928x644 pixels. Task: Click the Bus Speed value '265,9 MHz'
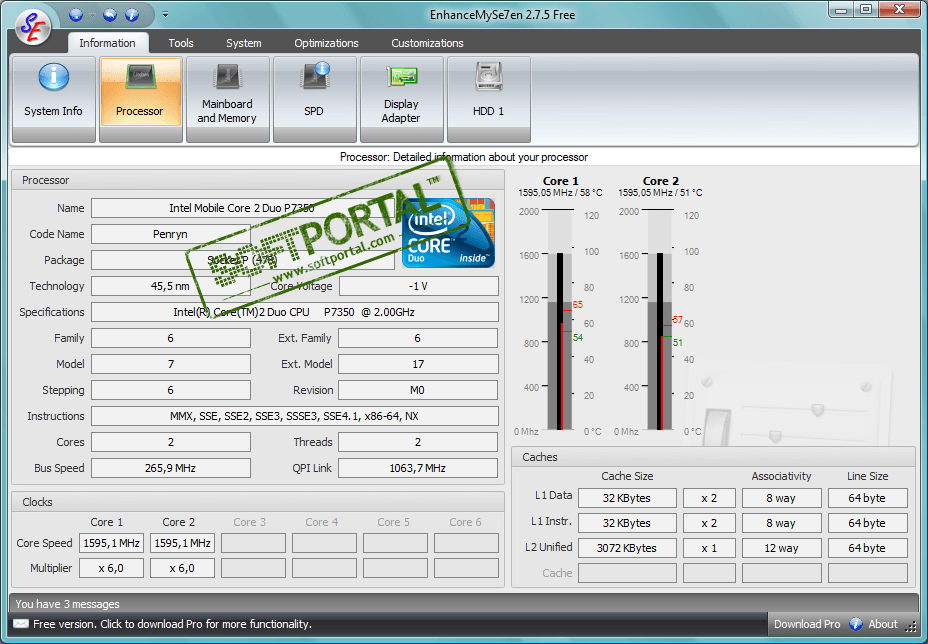[170, 468]
